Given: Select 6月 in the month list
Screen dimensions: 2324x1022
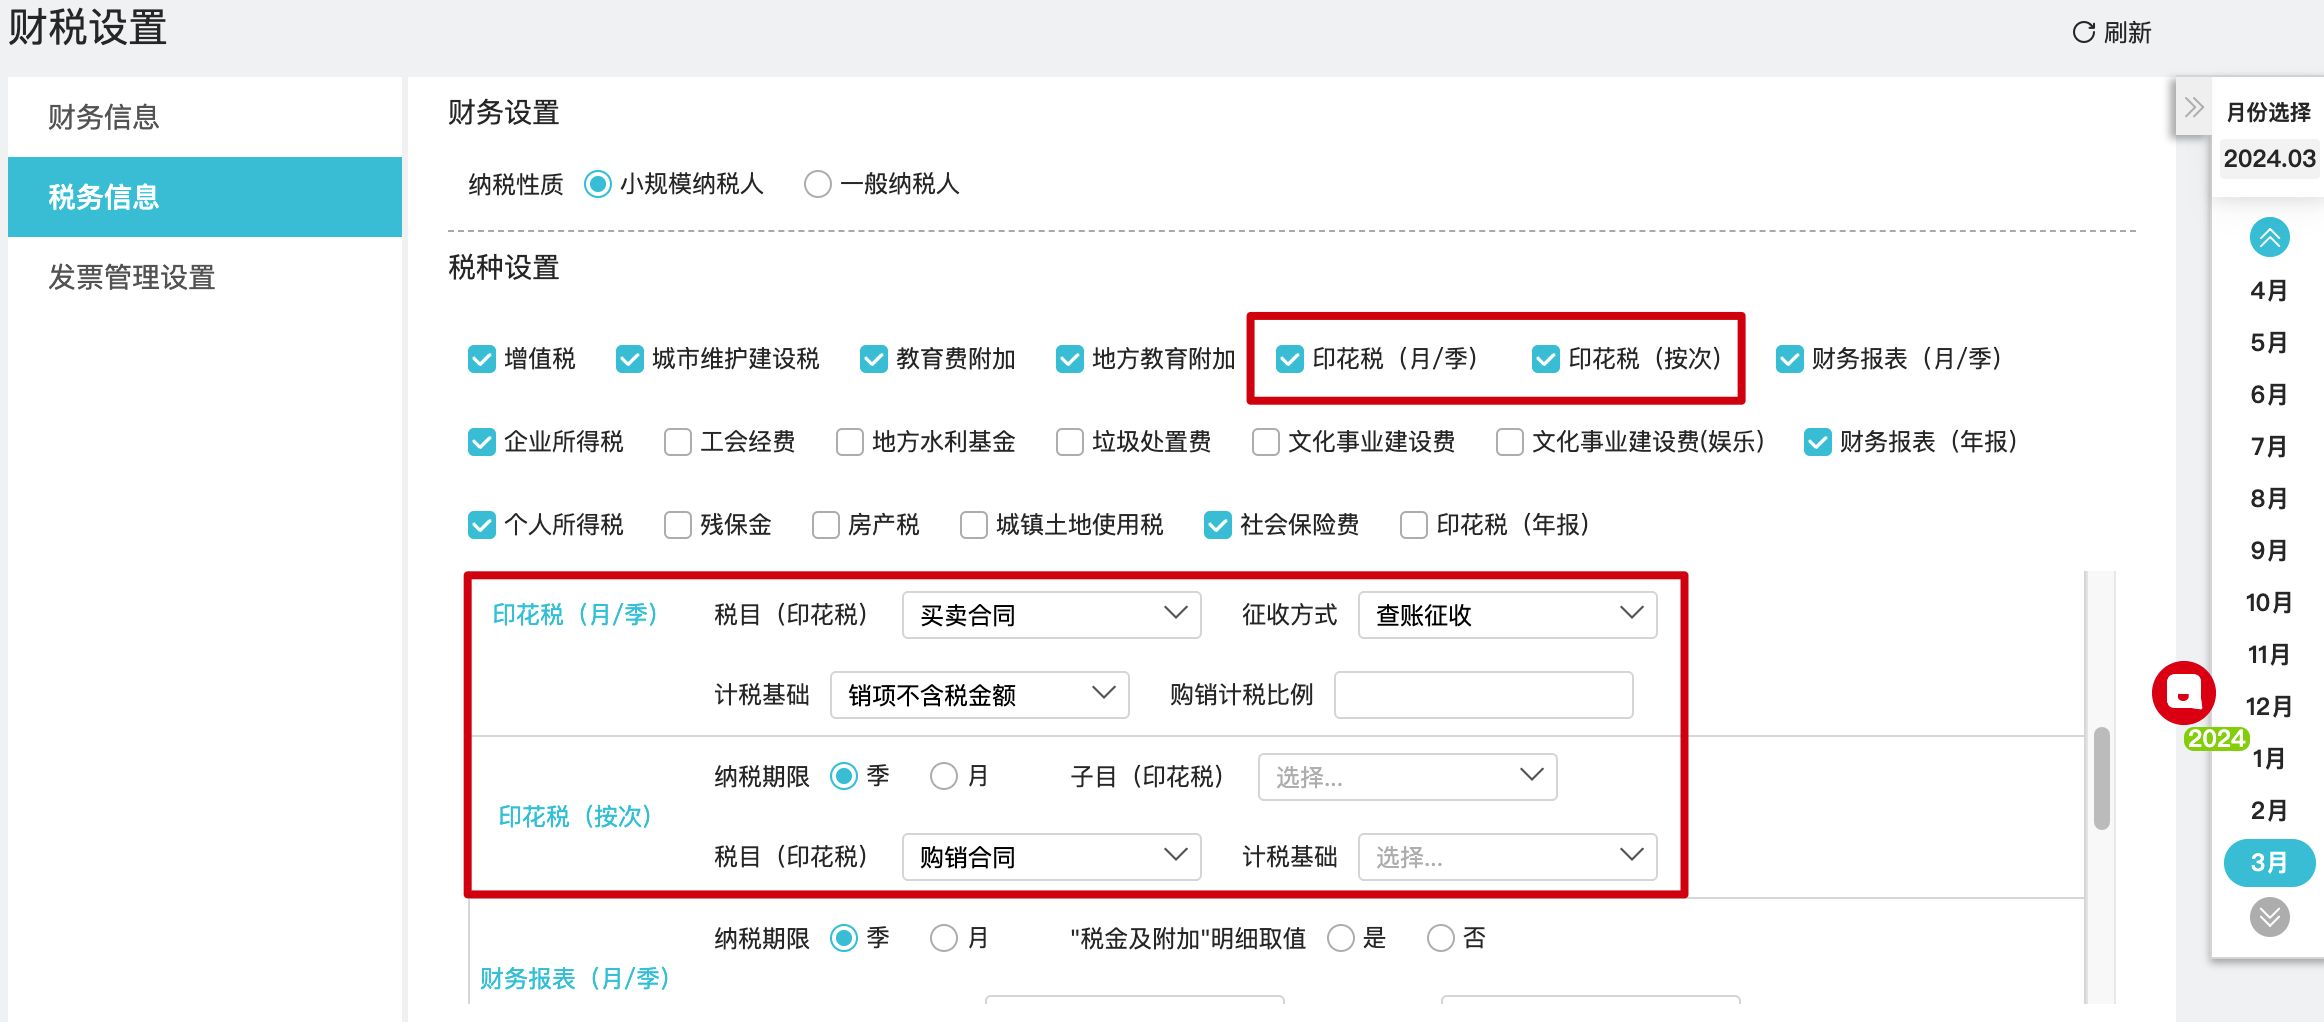Looking at the screenshot, I should [2268, 395].
